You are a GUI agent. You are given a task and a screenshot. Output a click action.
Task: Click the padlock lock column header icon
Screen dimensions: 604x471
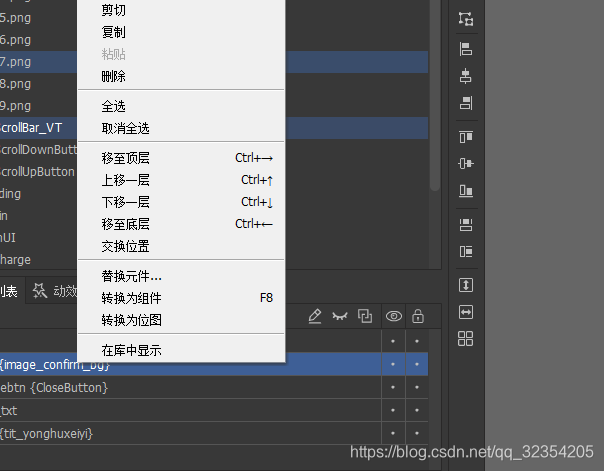click(418, 316)
